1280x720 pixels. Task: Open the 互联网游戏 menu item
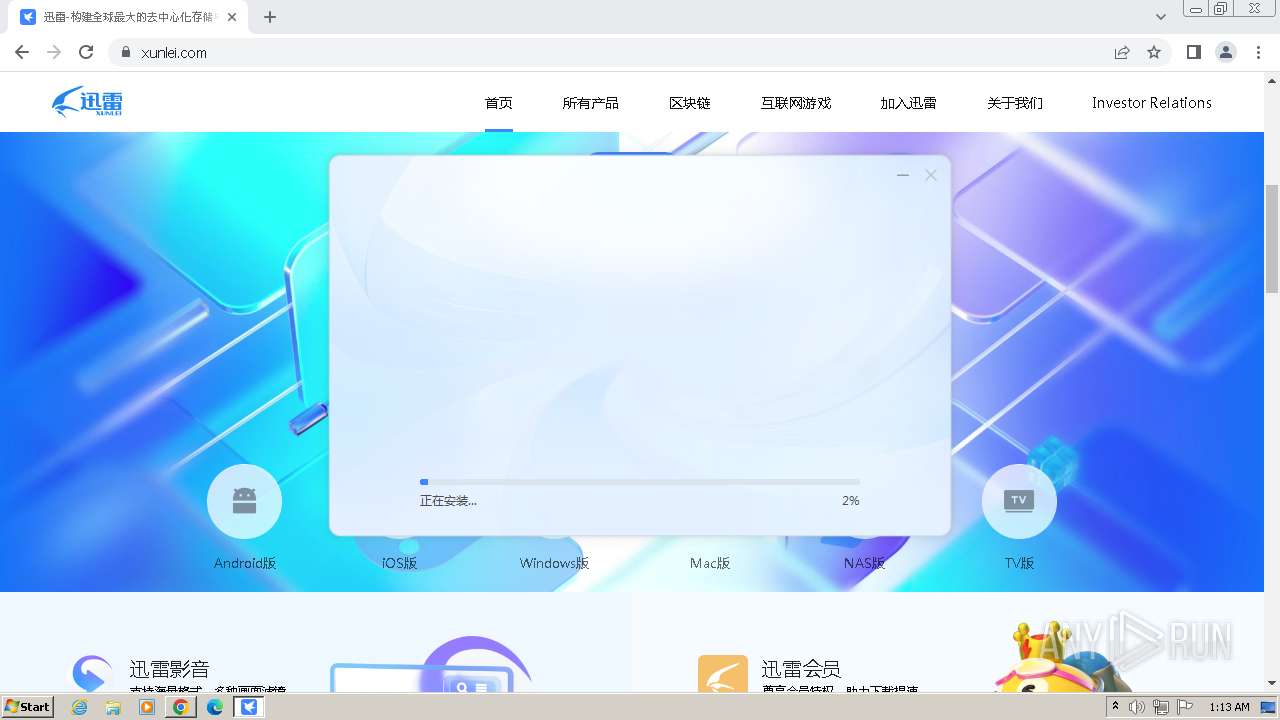(x=796, y=103)
